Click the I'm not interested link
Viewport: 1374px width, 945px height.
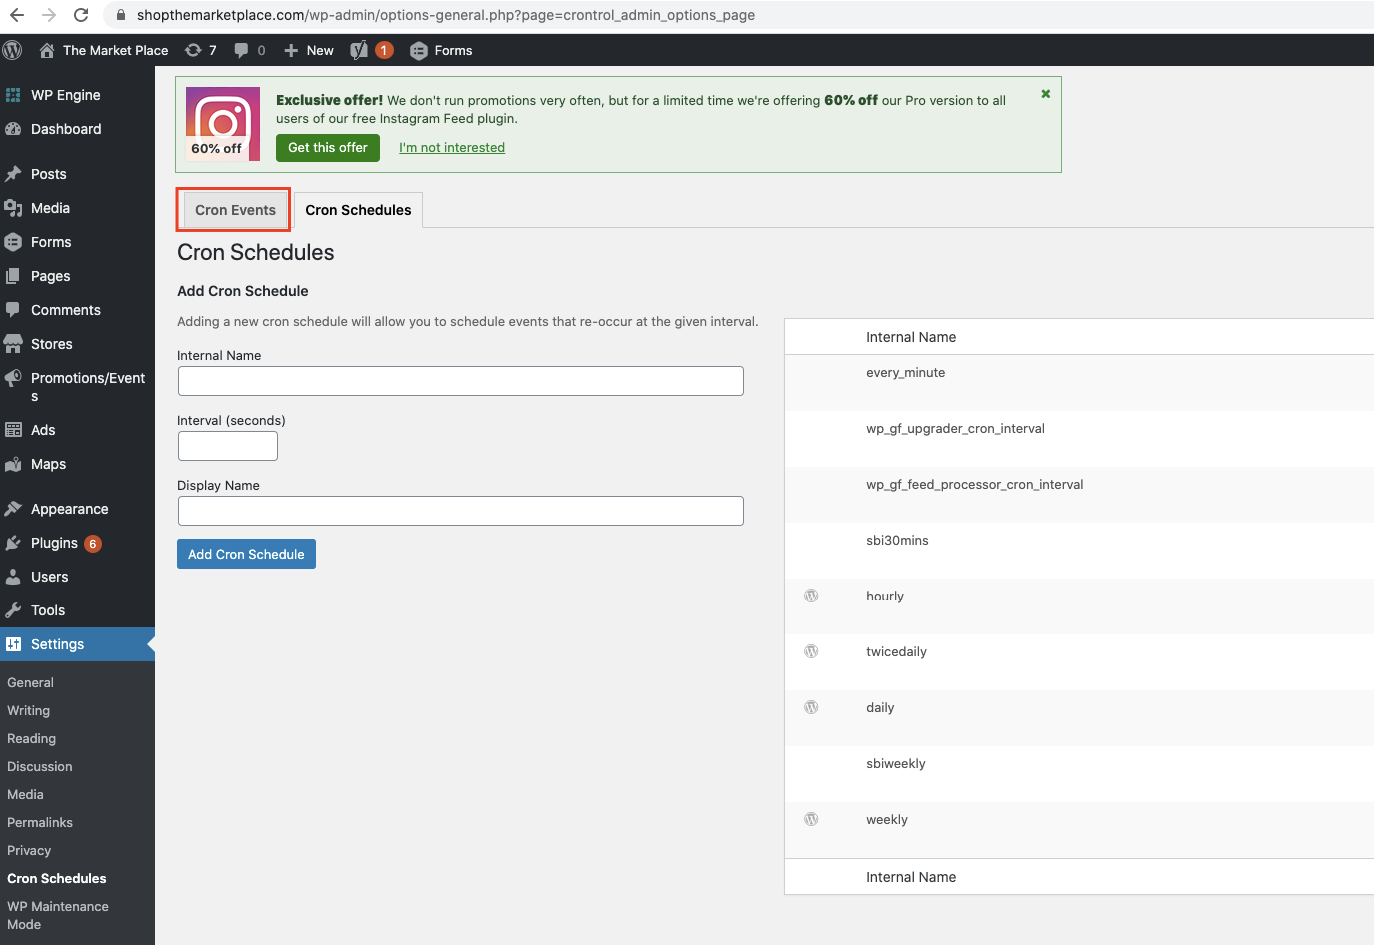452,148
